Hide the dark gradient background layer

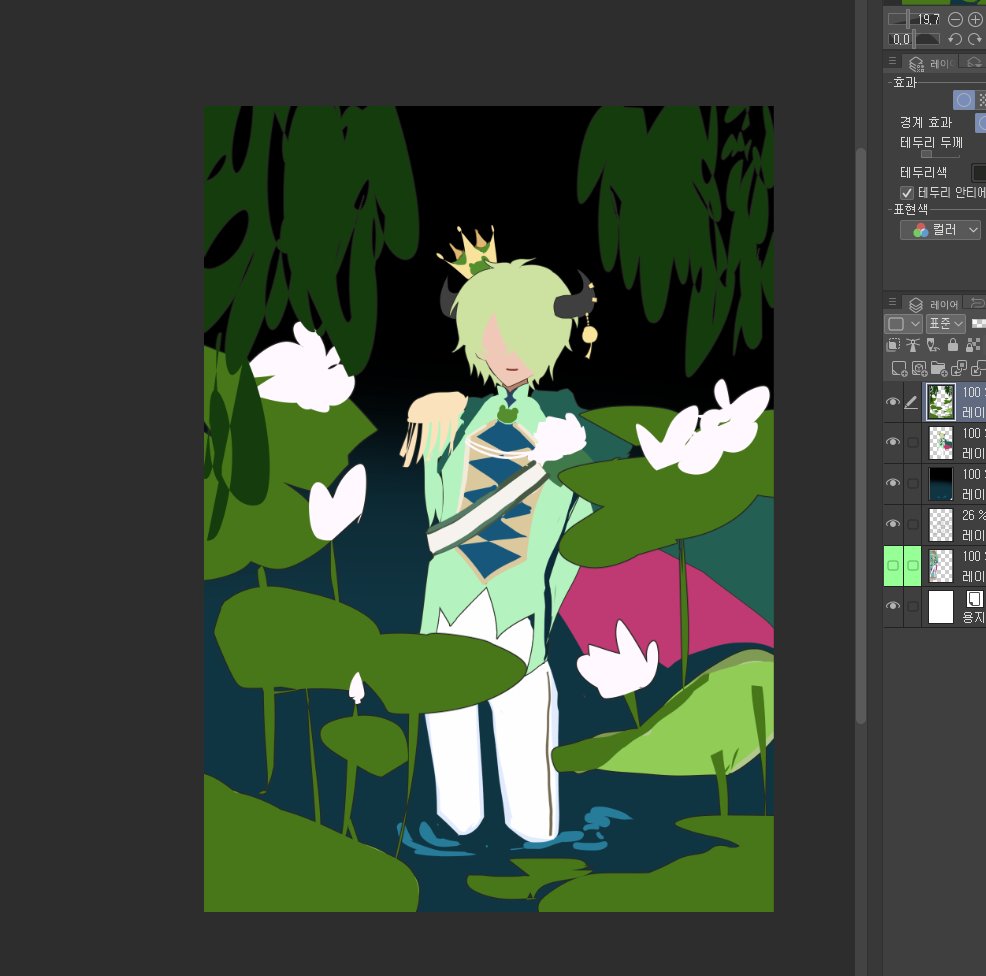tap(893, 483)
